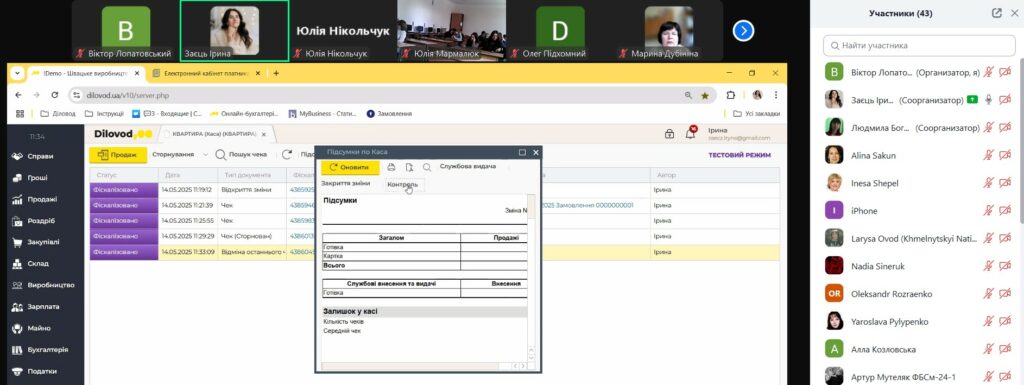This screenshot has height=385, width=1024.
Task: Open the Усі закладки folder
Action: pyautogui.click(x=756, y=114)
